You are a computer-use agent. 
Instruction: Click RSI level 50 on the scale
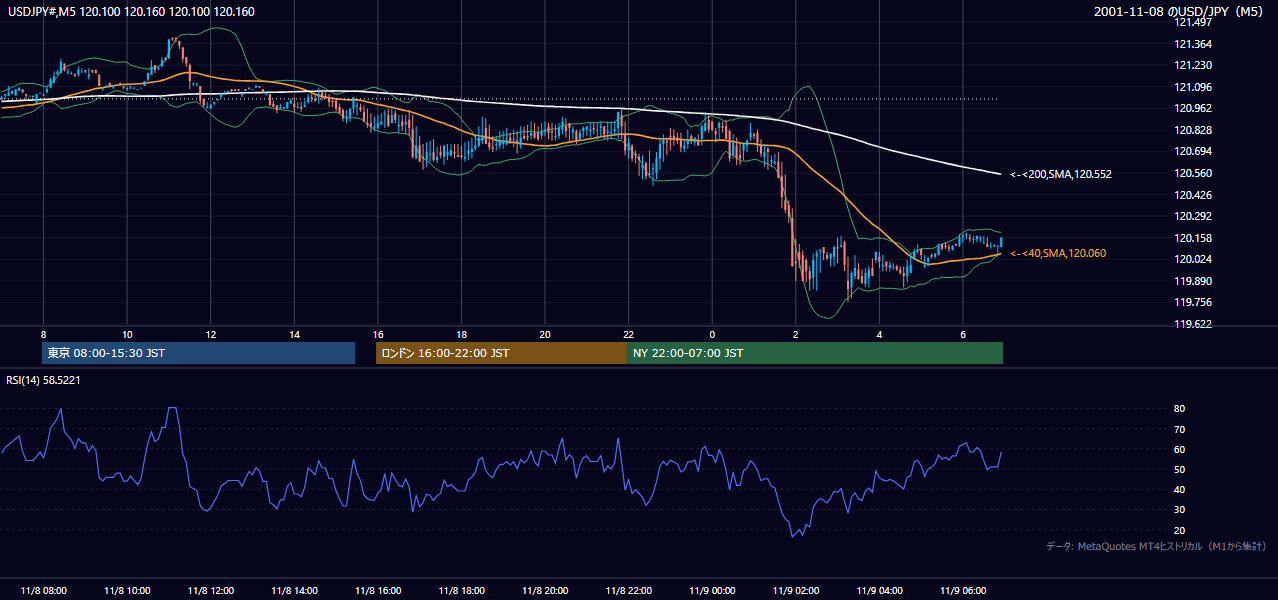tap(1179, 469)
